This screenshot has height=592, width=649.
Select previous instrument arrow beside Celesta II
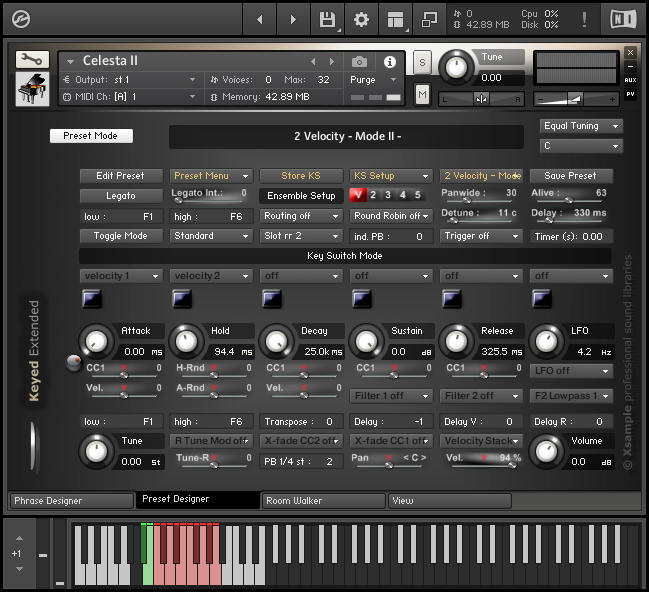[x=313, y=62]
